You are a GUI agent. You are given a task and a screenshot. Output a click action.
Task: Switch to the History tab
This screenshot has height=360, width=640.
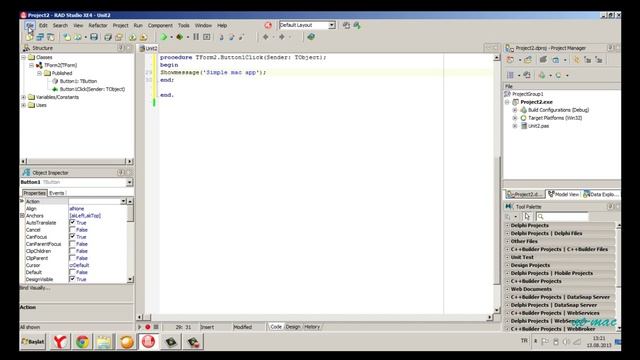pos(312,327)
